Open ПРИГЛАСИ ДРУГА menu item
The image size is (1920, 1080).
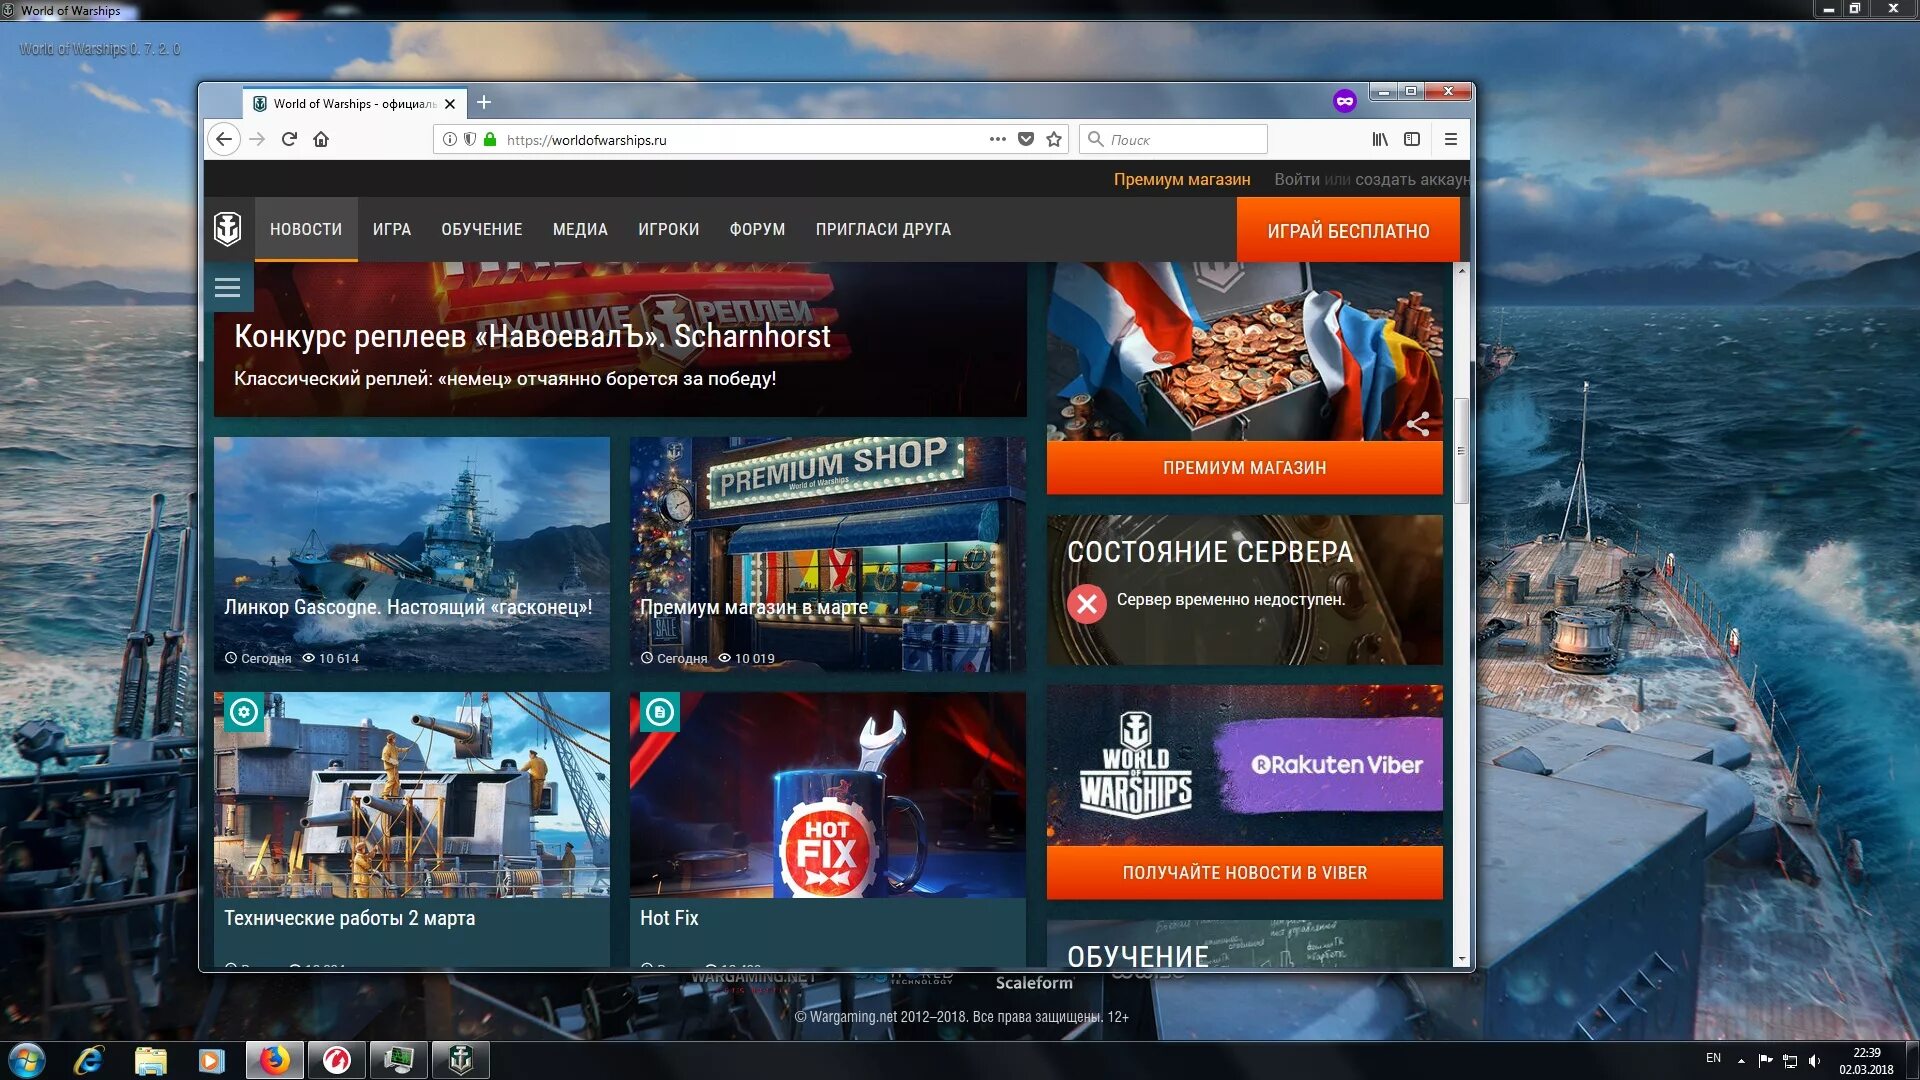coord(883,229)
